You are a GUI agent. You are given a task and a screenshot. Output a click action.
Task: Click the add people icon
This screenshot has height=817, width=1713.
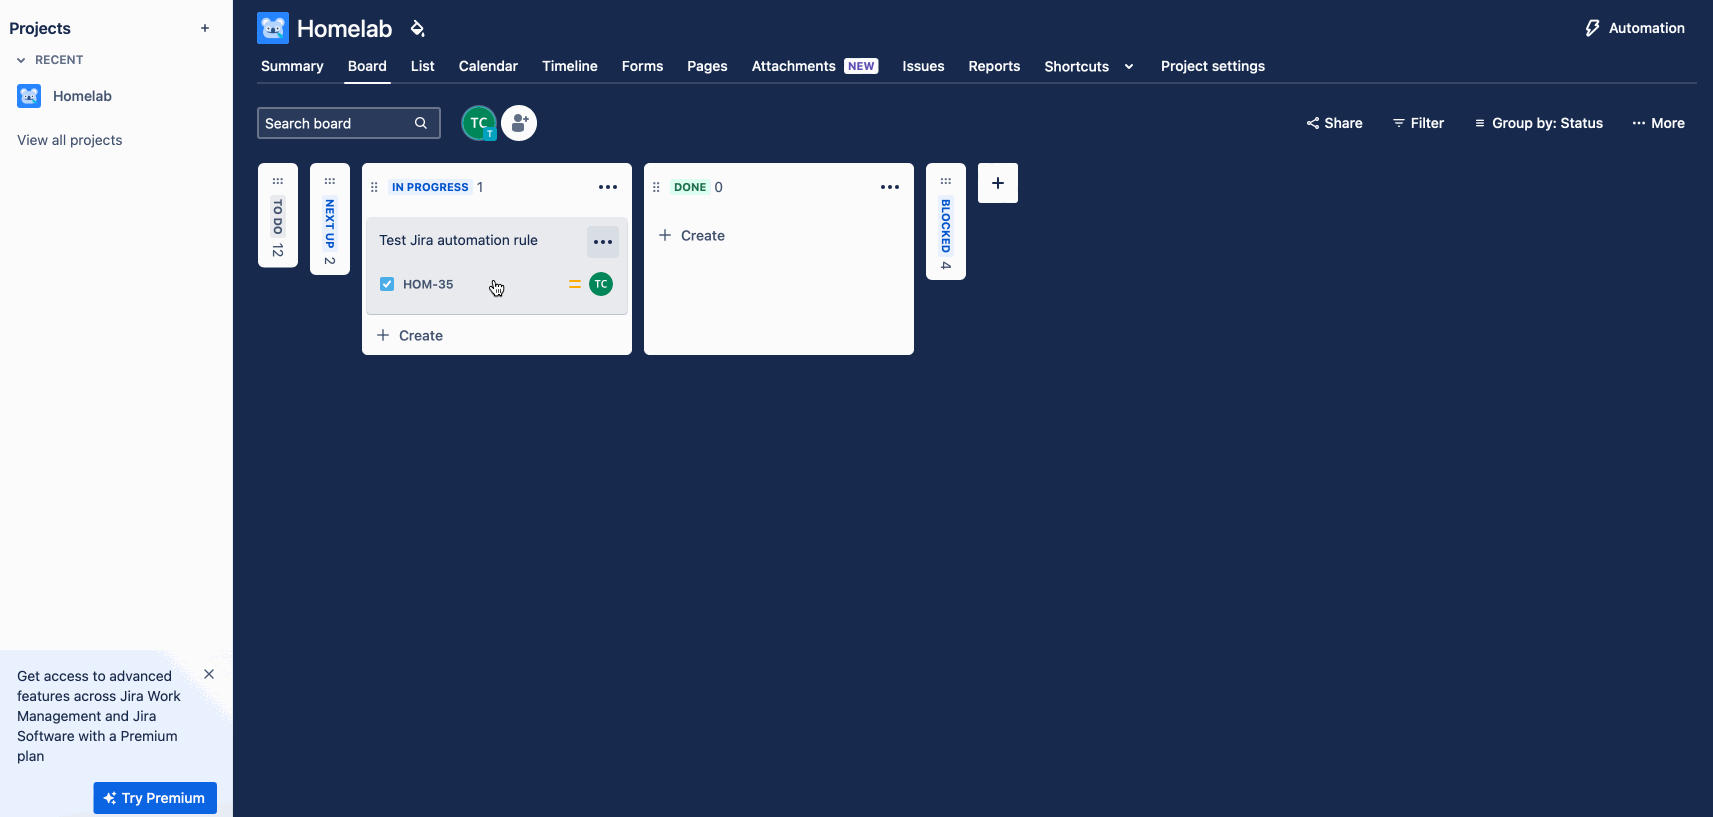pos(519,123)
